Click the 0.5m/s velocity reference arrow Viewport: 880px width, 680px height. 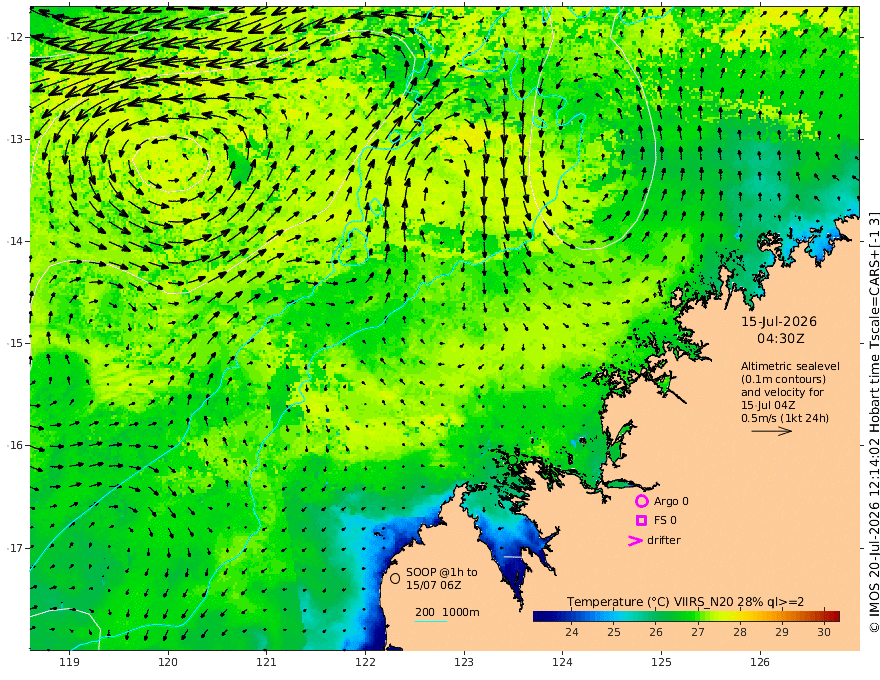tap(772, 431)
